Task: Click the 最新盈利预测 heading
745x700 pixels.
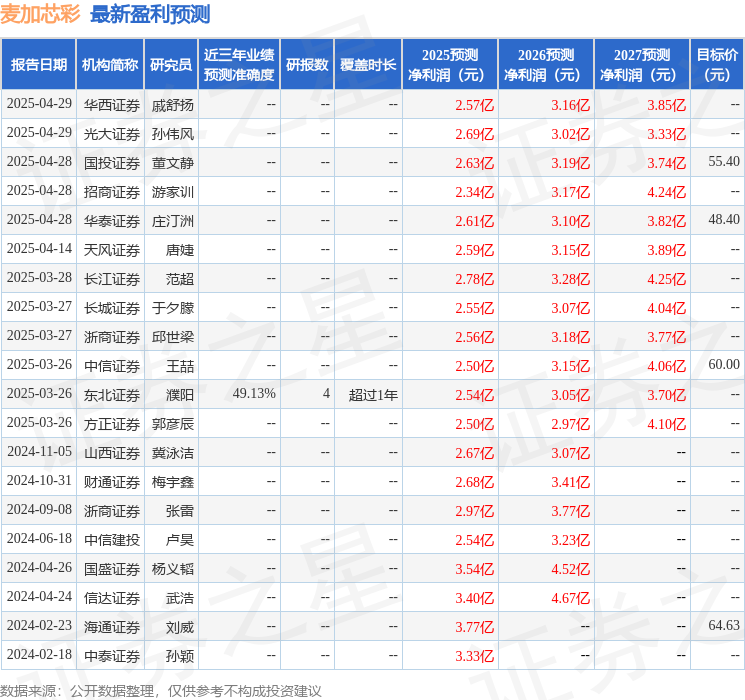Action: tap(150, 14)
